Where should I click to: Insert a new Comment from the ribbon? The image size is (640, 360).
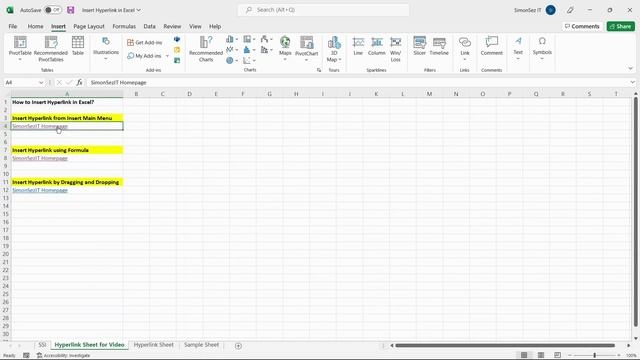pos(491,46)
